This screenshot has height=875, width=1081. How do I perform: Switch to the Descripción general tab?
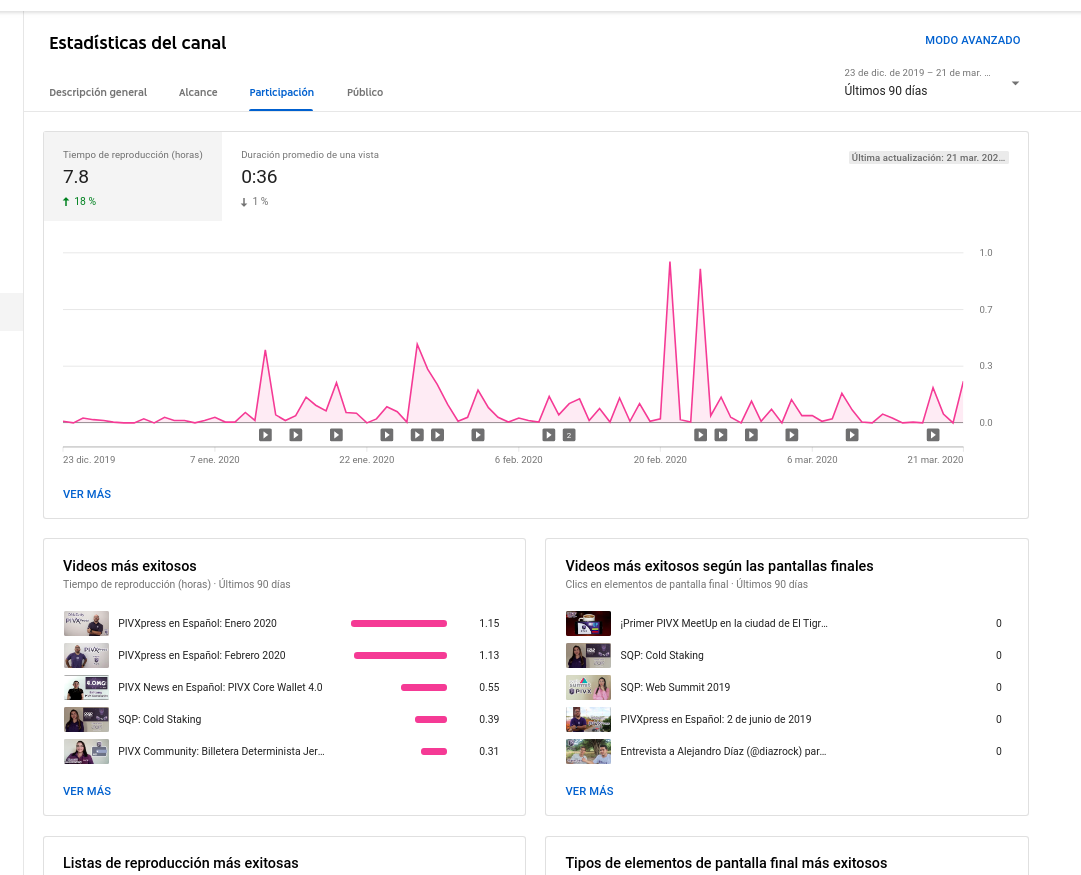pos(98,92)
